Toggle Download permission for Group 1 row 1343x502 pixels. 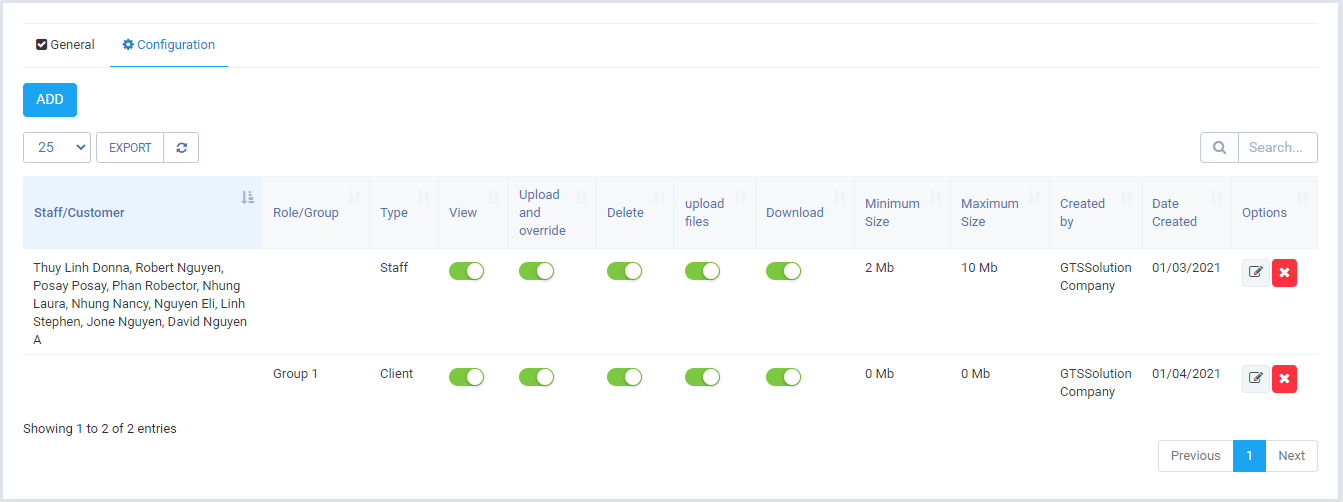pos(783,377)
